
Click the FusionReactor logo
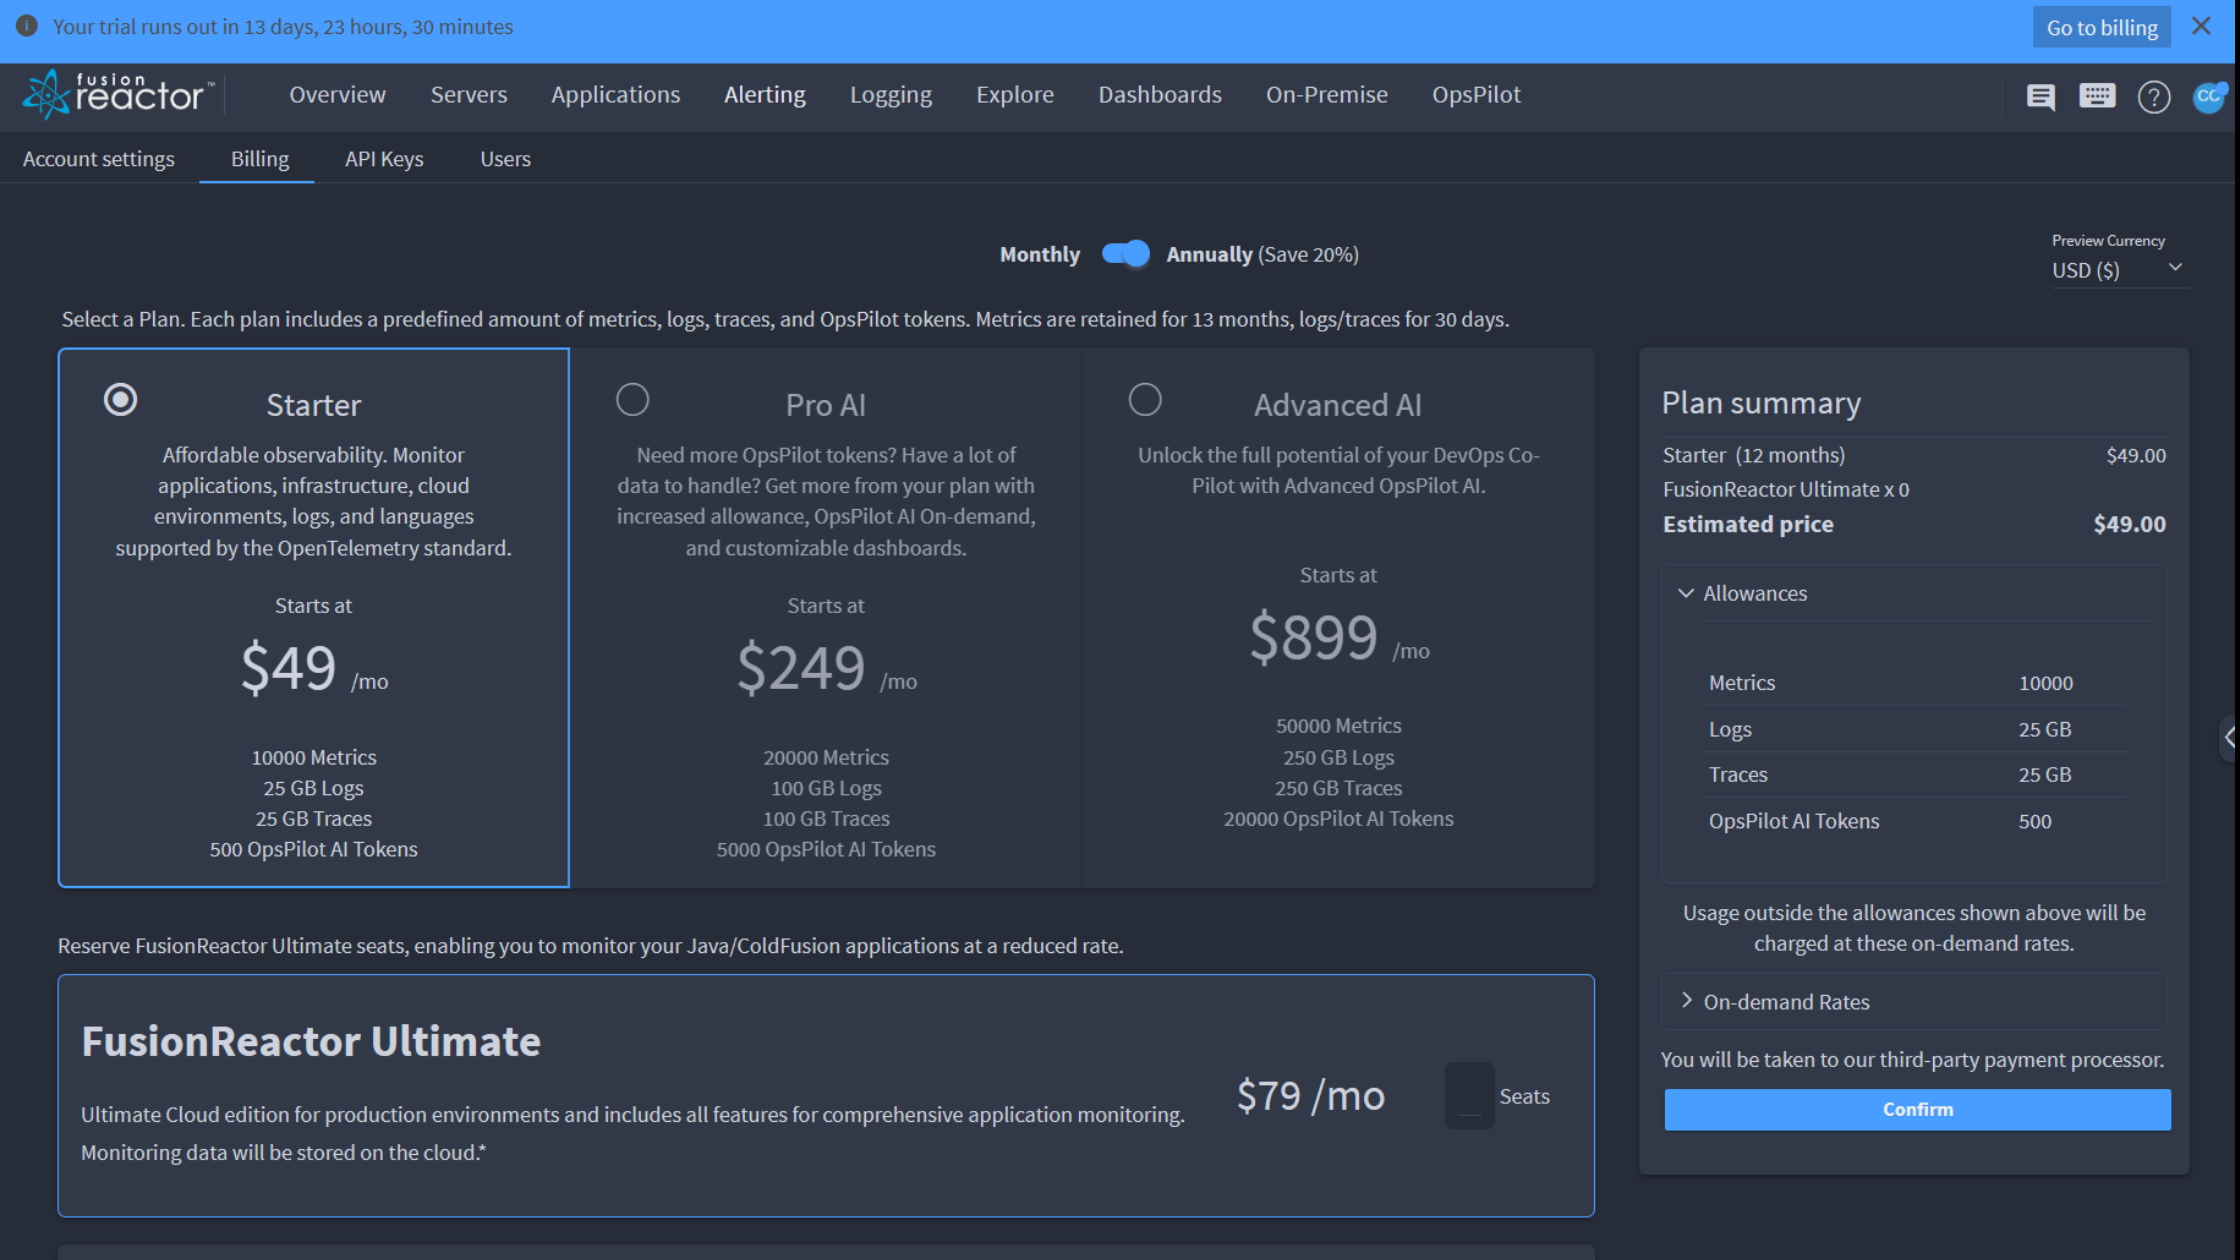tap(118, 95)
